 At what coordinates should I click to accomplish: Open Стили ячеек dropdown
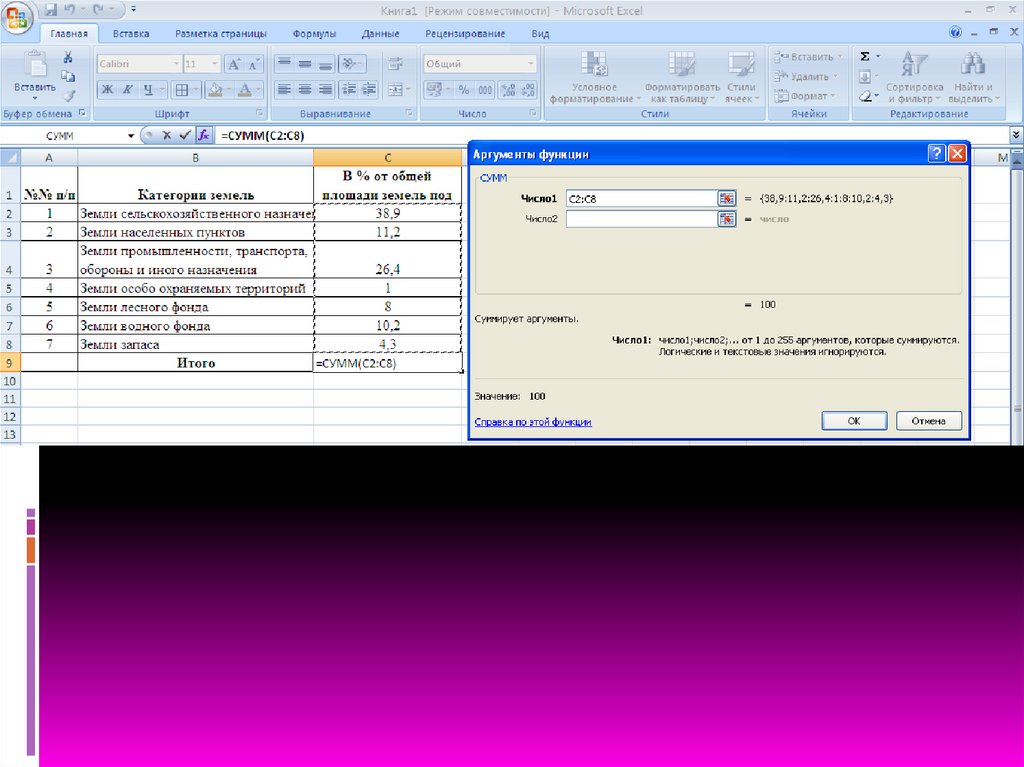click(x=741, y=77)
